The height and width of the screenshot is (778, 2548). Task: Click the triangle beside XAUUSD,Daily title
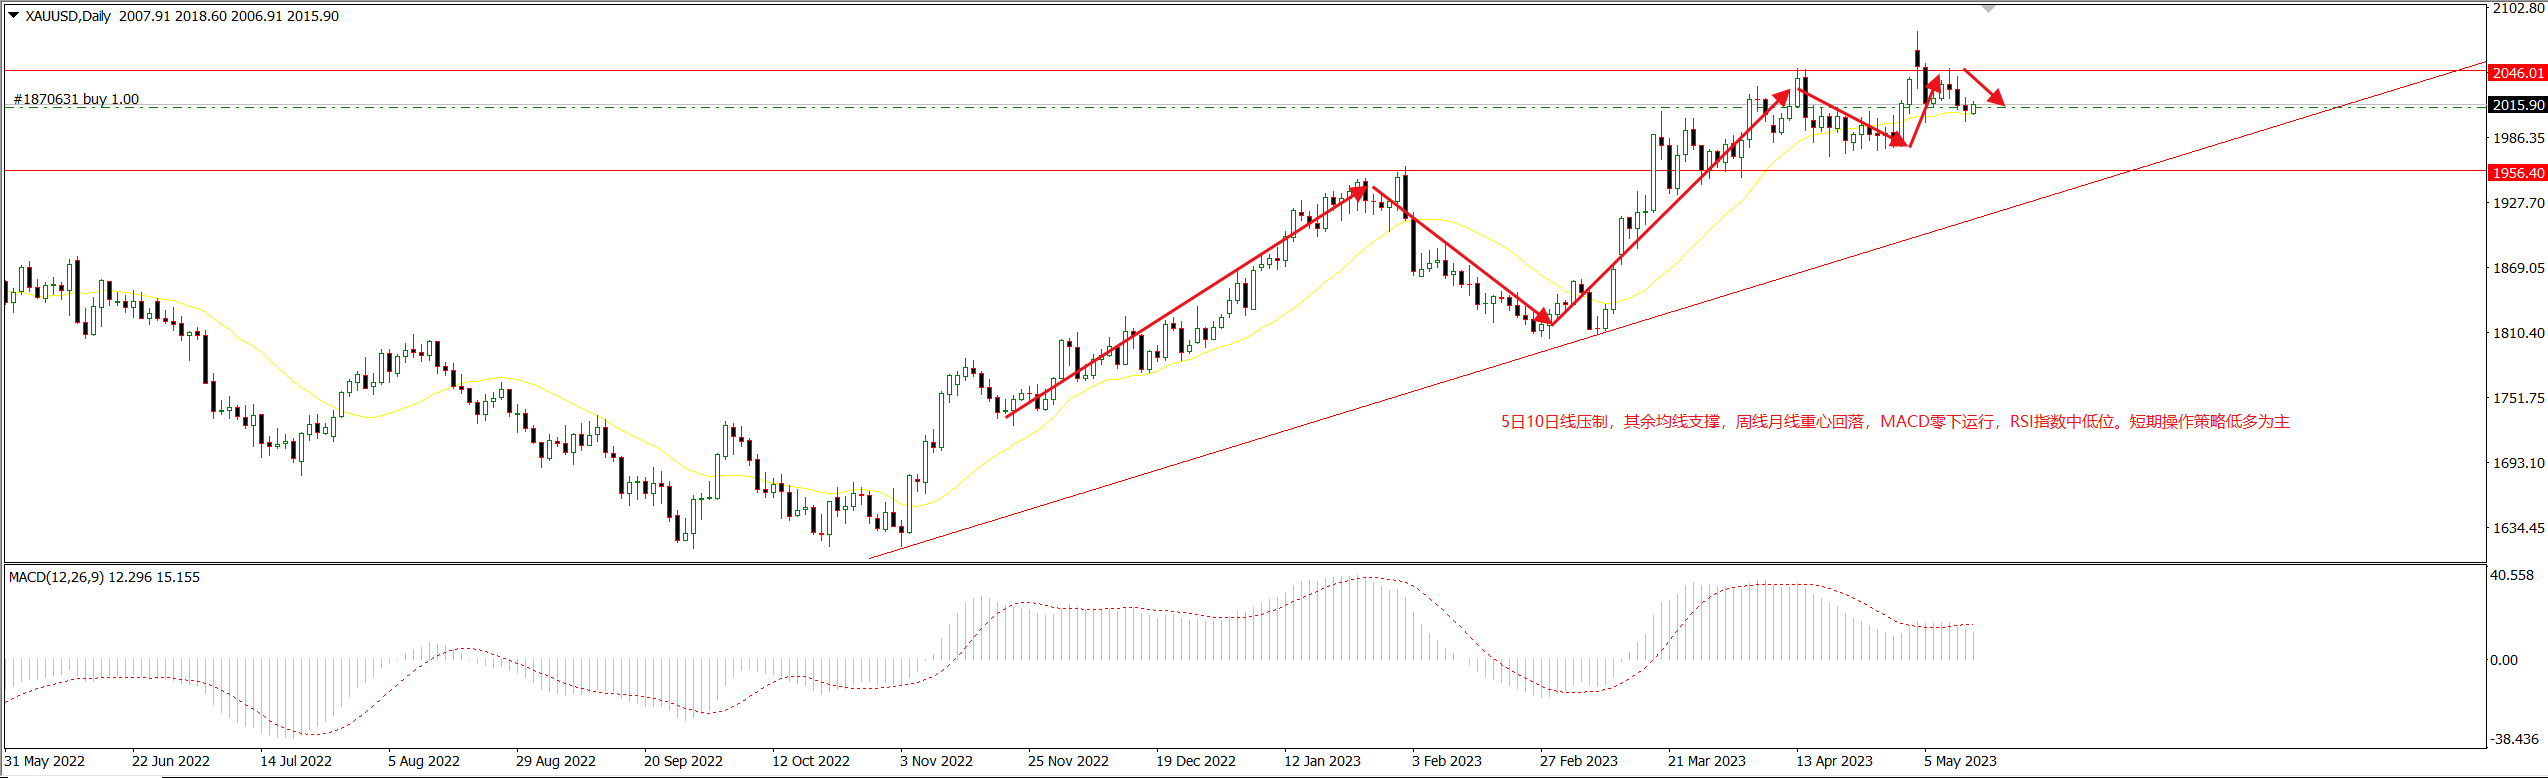[x=14, y=15]
